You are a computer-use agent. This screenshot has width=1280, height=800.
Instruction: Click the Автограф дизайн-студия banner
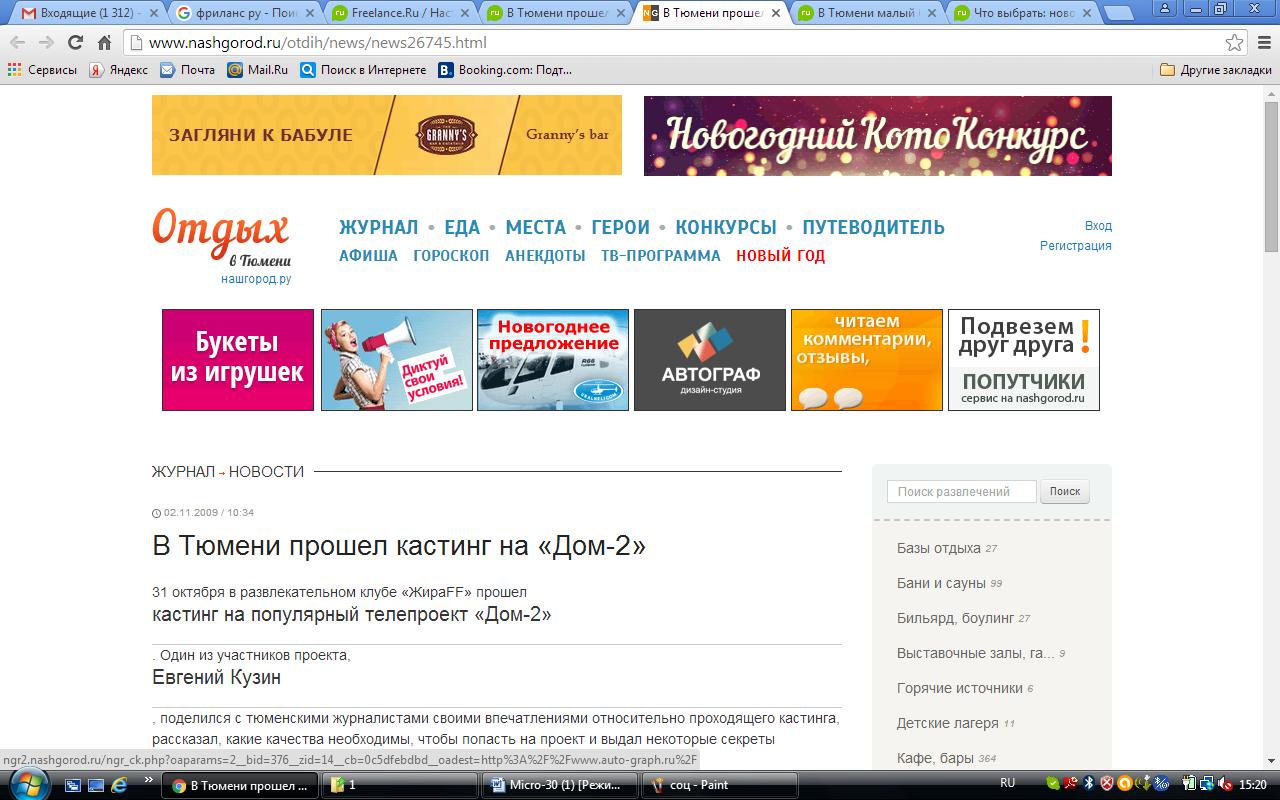pyautogui.click(x=710, y=360)
